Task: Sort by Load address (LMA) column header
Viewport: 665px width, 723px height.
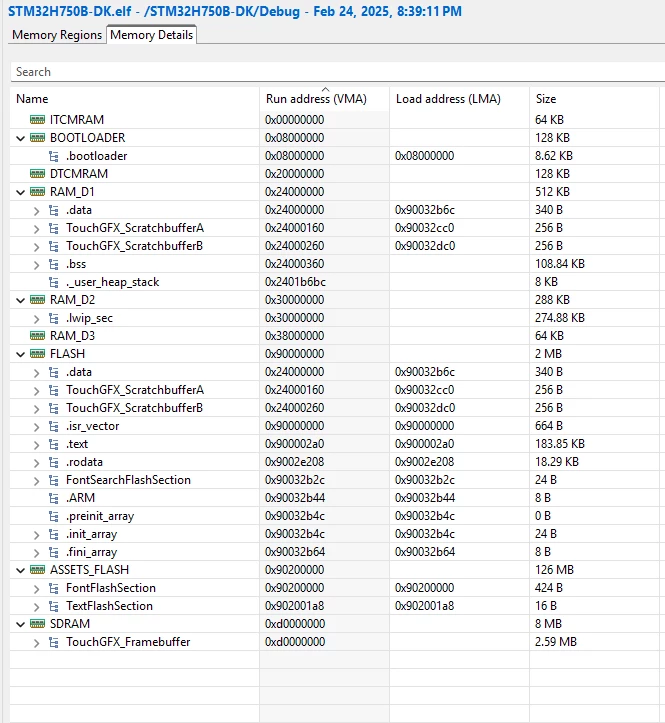Action: [x=448, y=99]
